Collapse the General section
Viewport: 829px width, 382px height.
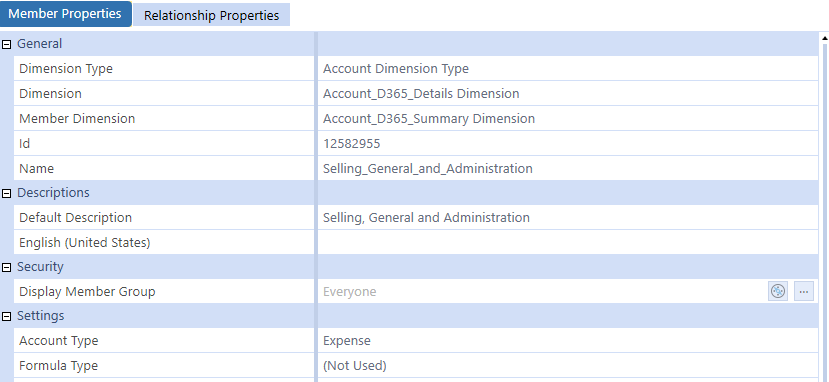[6, 44]
